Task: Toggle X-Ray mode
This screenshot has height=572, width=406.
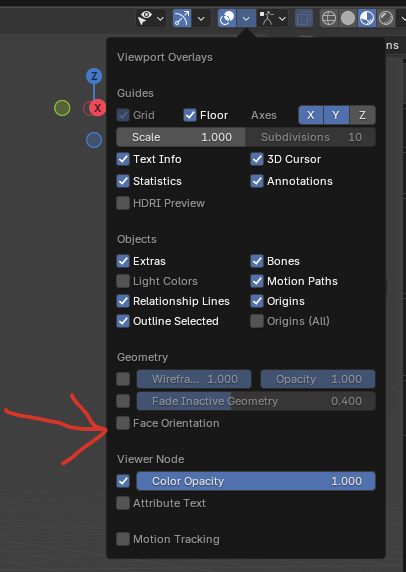Action: 303,18
